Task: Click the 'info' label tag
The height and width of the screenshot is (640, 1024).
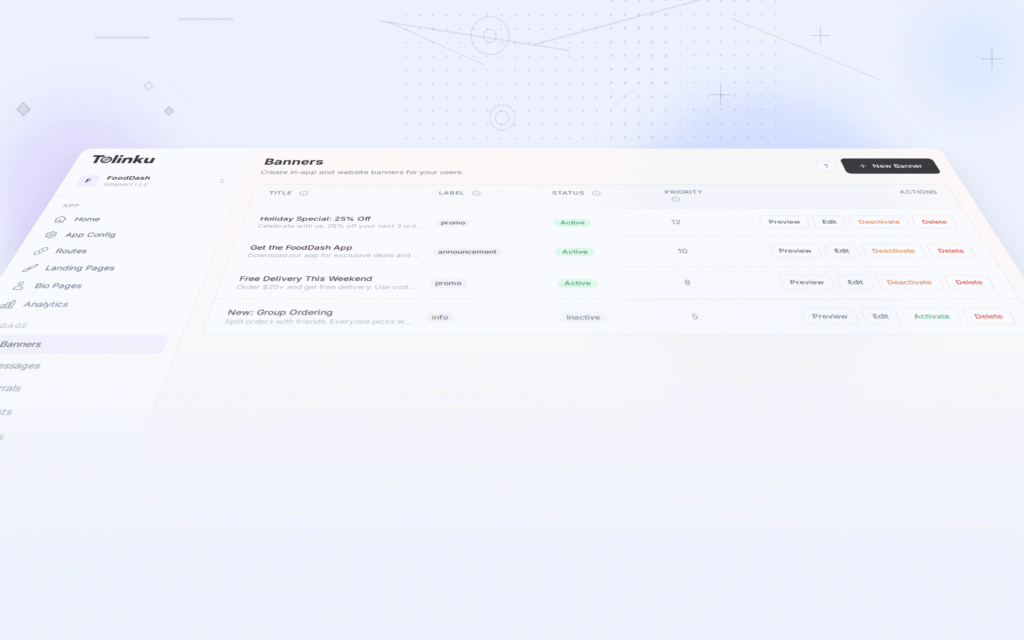Action: 440,317
